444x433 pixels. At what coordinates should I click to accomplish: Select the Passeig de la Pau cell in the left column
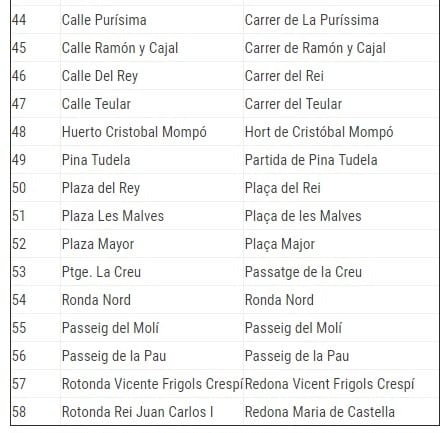[x=152, y=356]
